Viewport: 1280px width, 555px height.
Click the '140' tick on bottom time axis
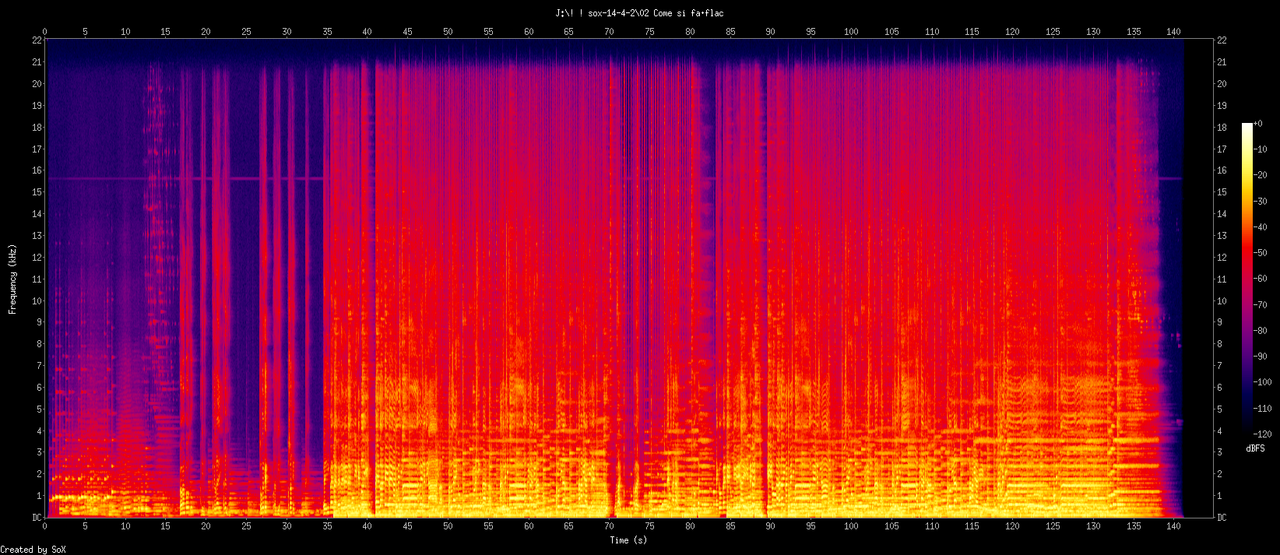[1174, 526]
